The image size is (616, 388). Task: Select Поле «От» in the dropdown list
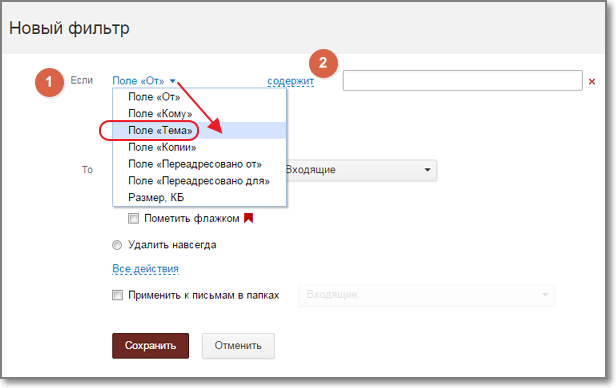point(200,97)
